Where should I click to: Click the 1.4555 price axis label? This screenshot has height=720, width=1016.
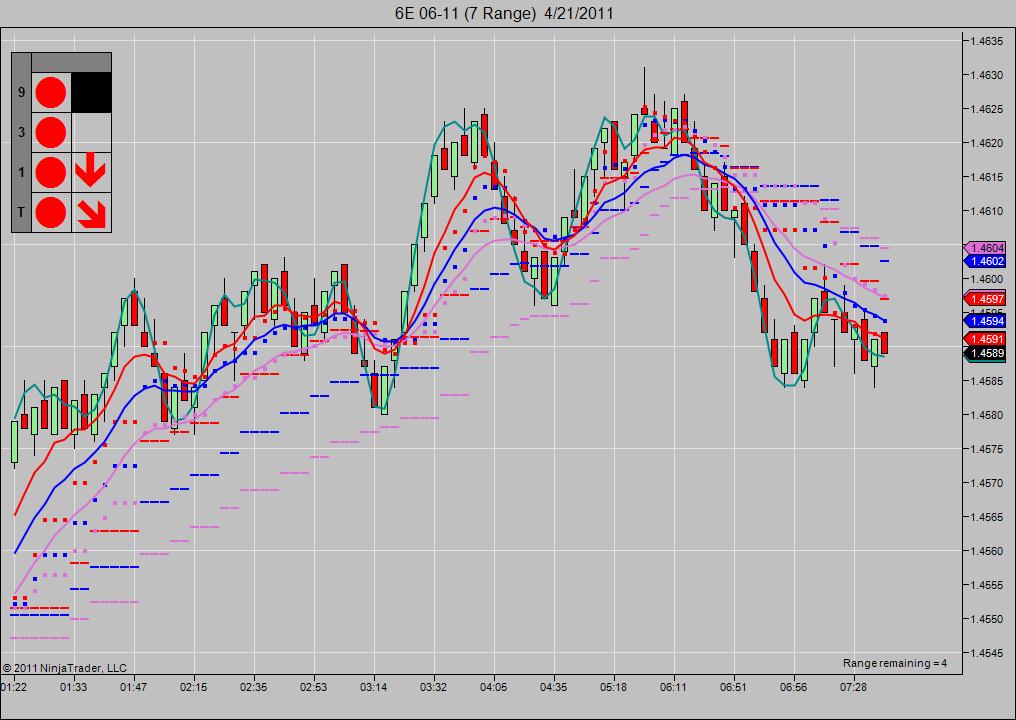point(987,585)
